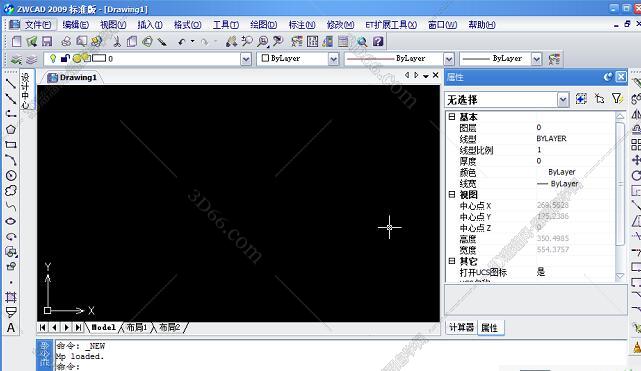Screen dimensions: 641x371
Task: Select the Rectangle draw tool
Action: click(x=11, y=145)
